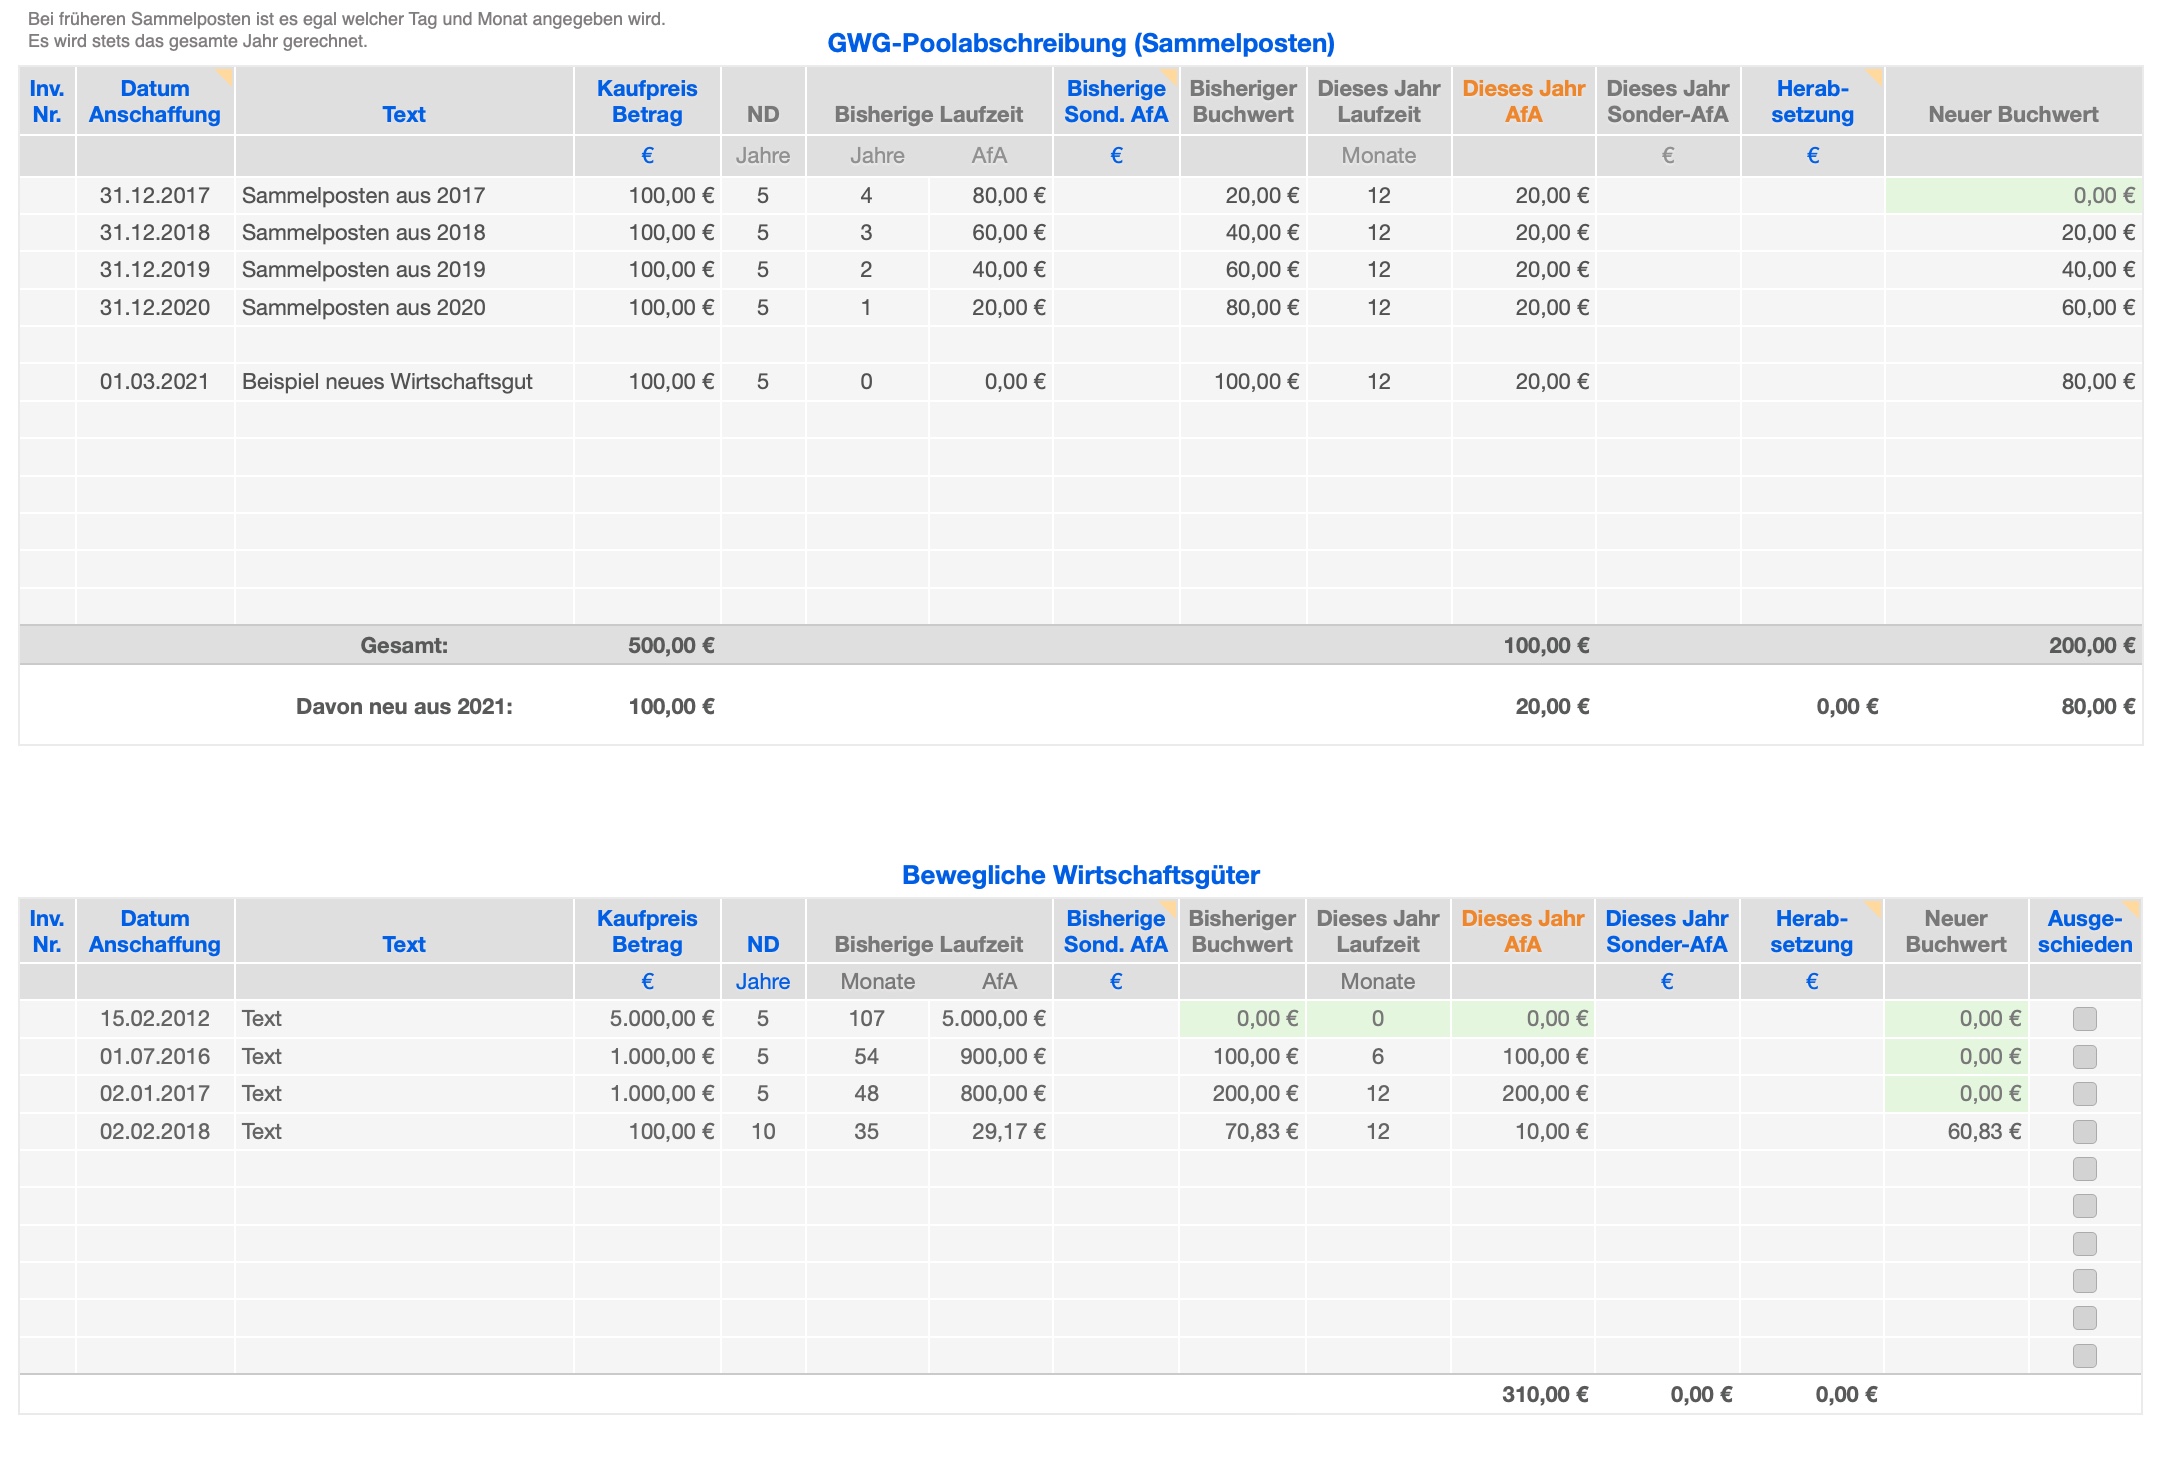The width and height of the screenshot is (2160, 1462).
Task: Select Dieses Jahr AfA sum 310,00 €
Action: pyautogui.click(x=1544, y=1395)
